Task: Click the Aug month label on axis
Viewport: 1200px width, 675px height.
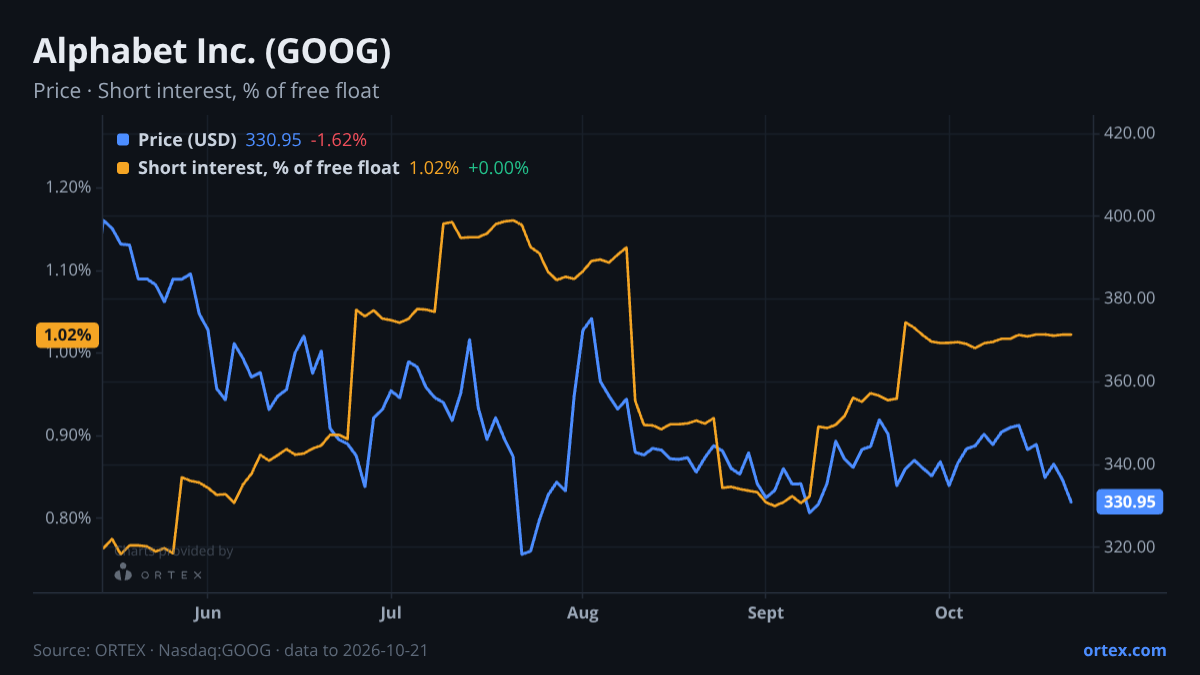Action: pos(583,612)
